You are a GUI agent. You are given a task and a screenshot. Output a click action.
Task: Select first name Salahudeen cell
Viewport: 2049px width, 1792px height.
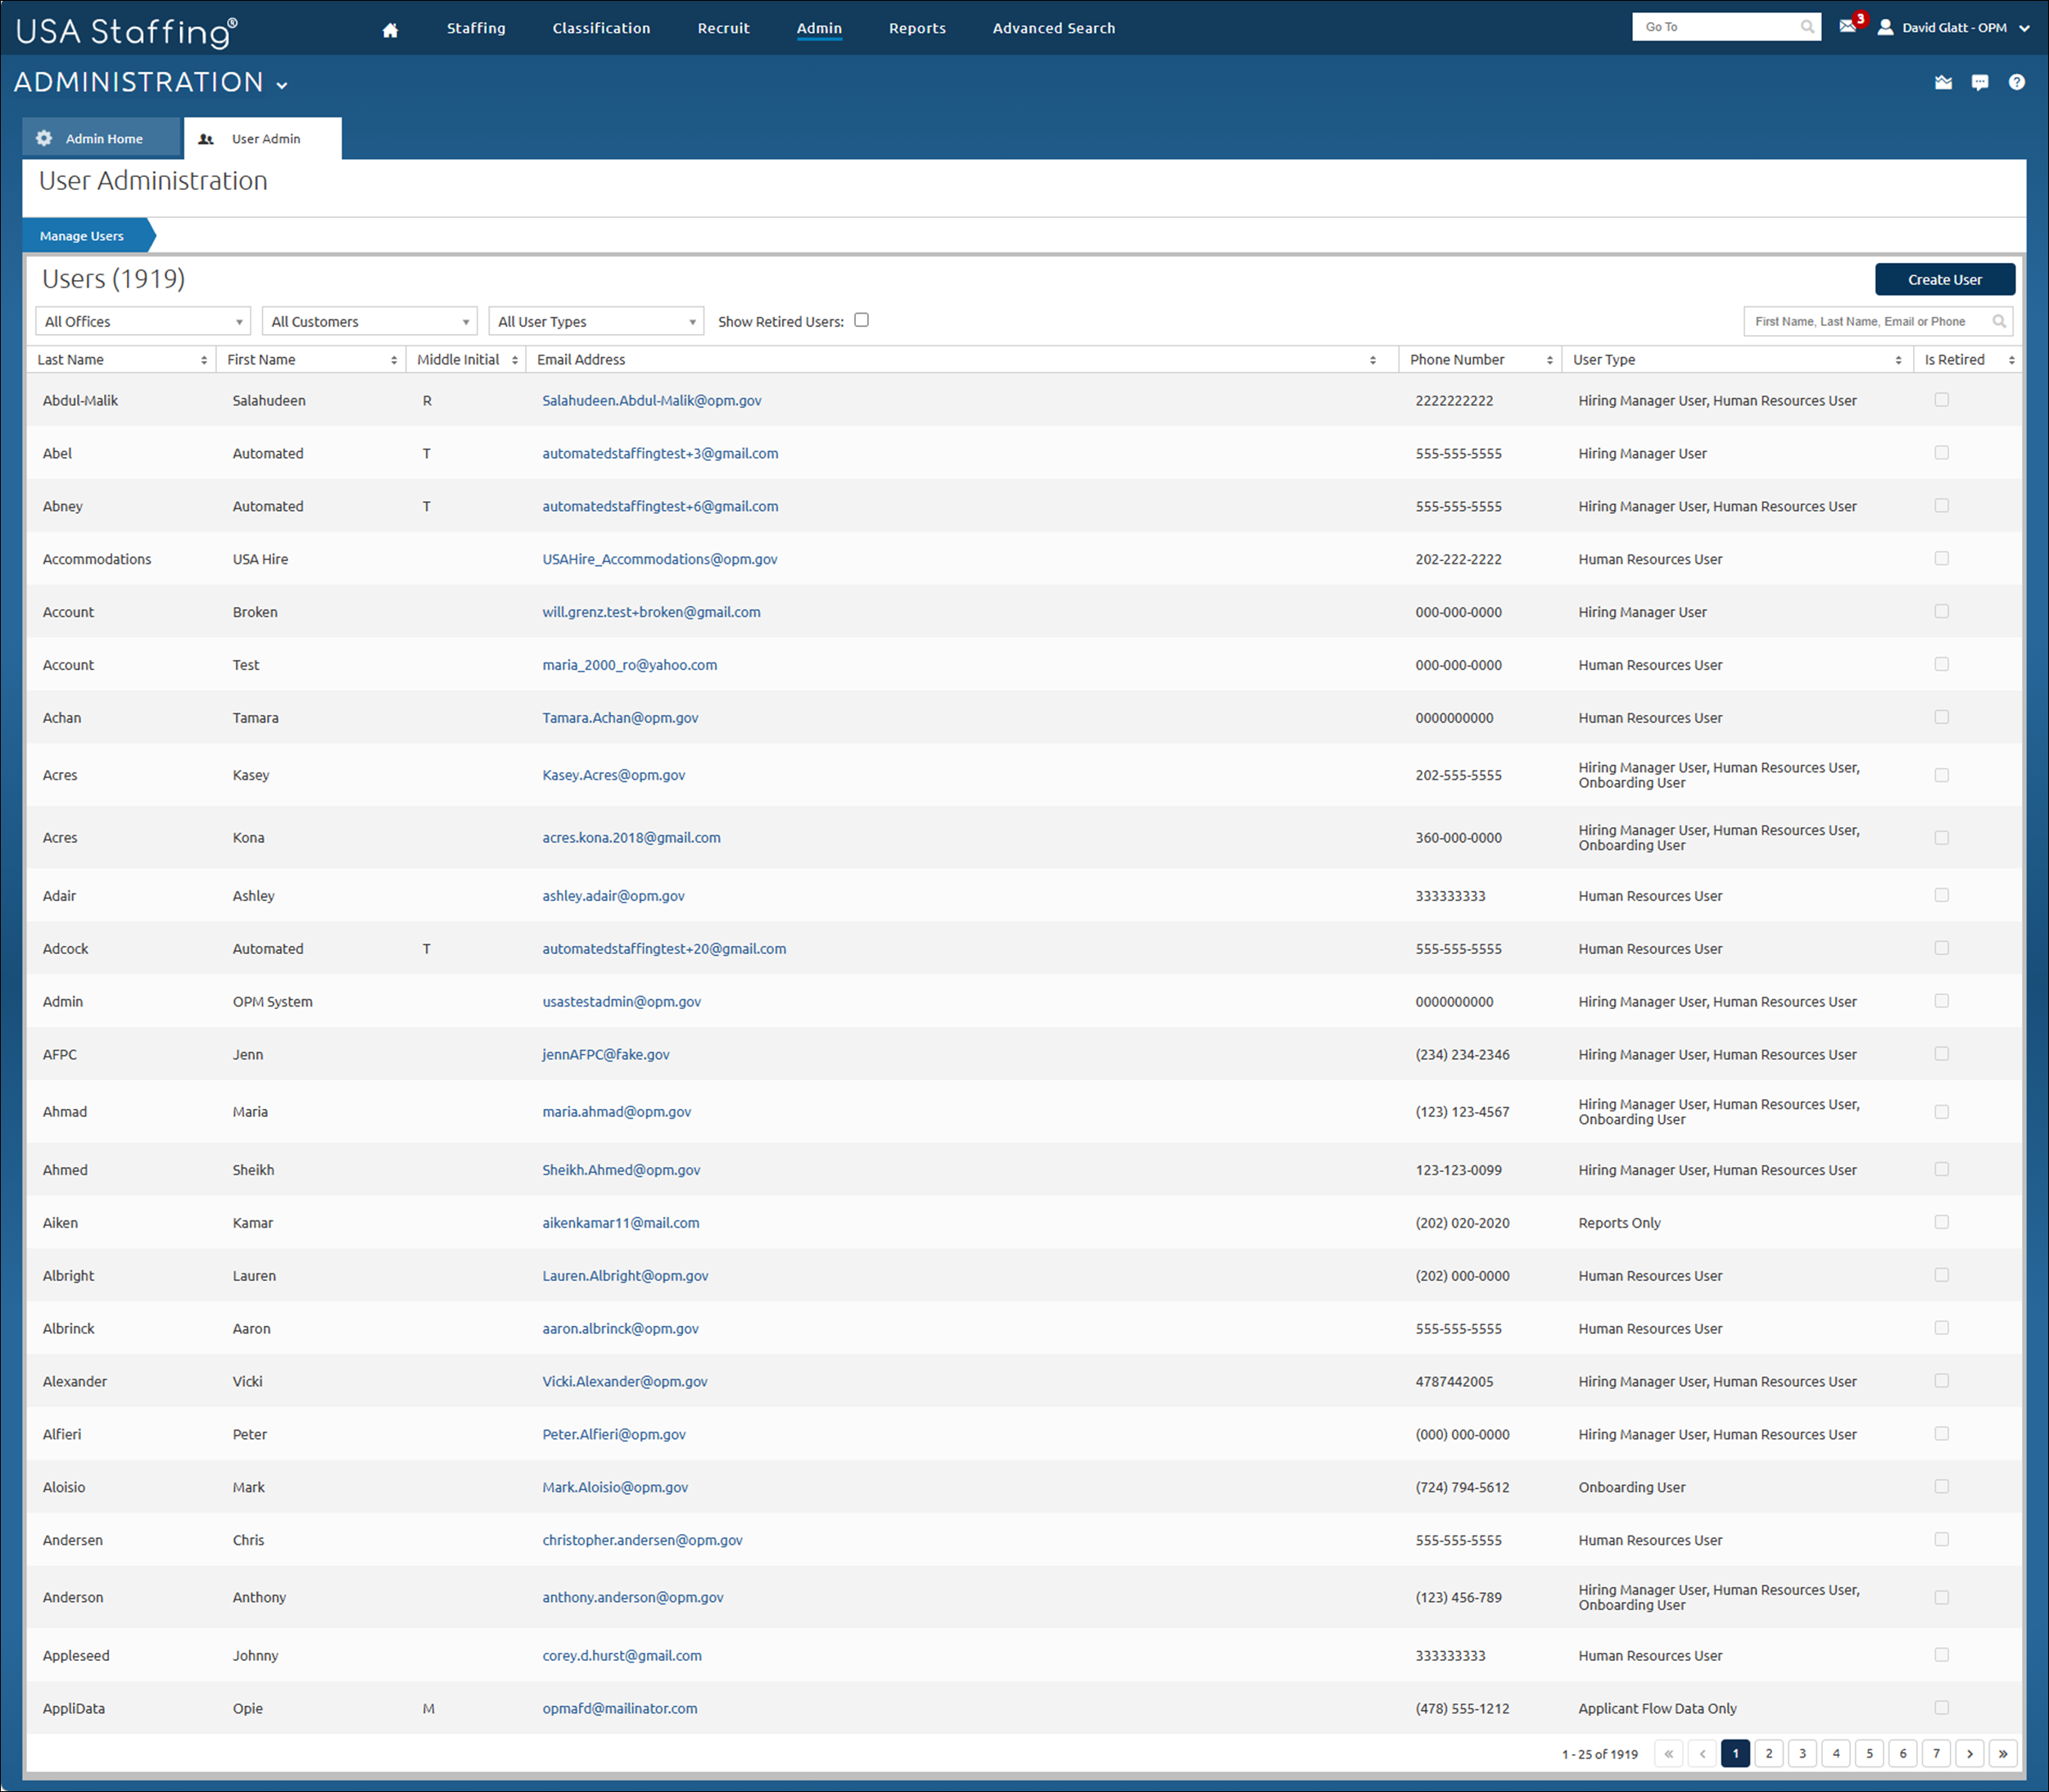[x=269, y=400]
